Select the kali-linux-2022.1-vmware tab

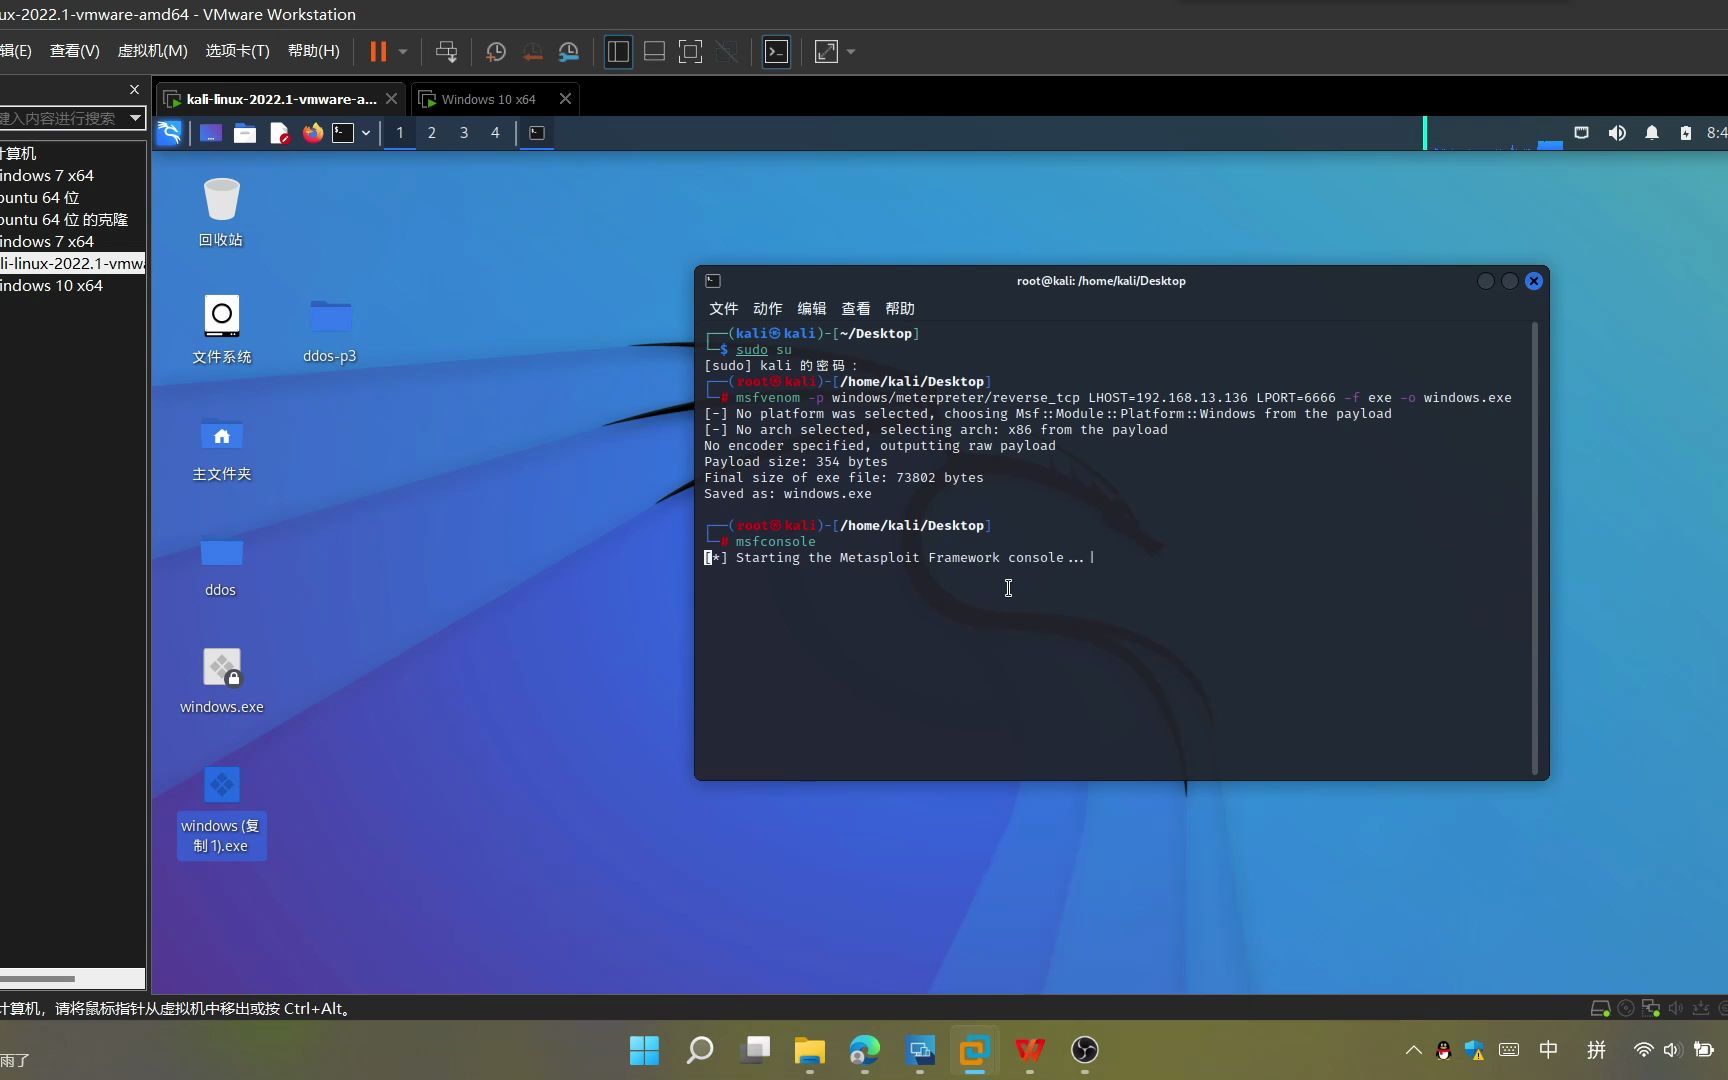281,99
